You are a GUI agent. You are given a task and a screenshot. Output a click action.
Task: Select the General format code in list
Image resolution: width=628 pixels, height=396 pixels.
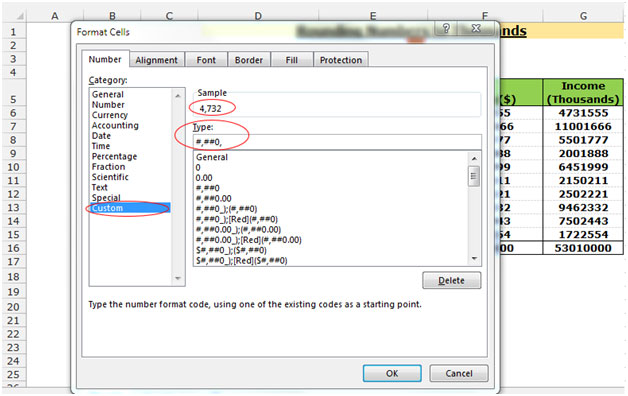pos(211,157)
